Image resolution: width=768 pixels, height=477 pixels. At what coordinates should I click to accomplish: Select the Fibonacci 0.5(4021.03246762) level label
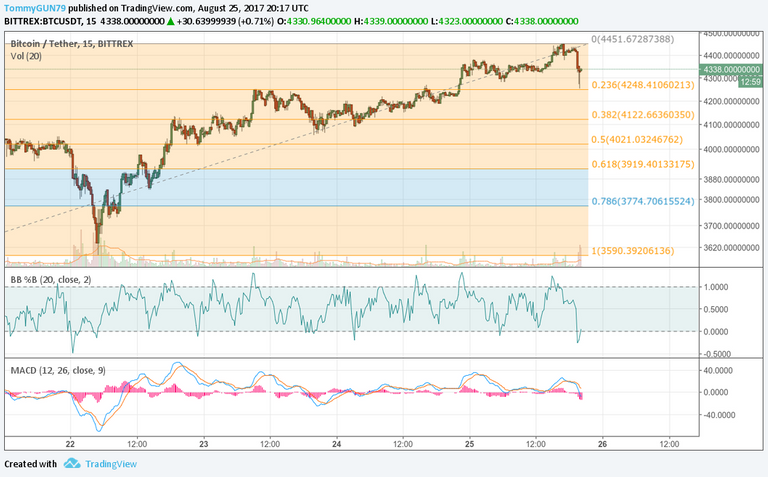(x=637, y=140)
